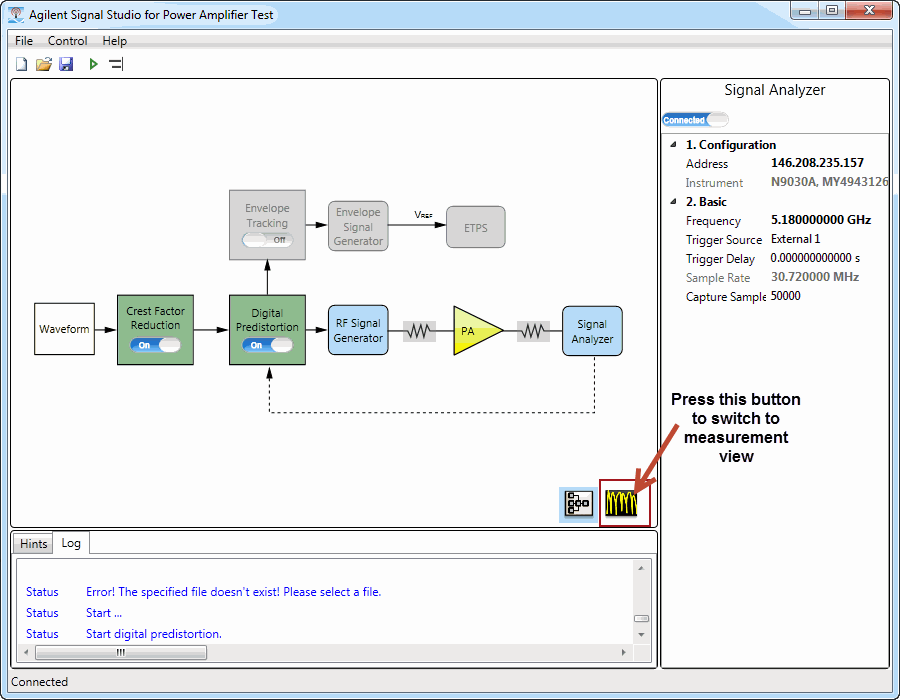Toggle Digital Predistortion On switch

(x=267, y=345)
